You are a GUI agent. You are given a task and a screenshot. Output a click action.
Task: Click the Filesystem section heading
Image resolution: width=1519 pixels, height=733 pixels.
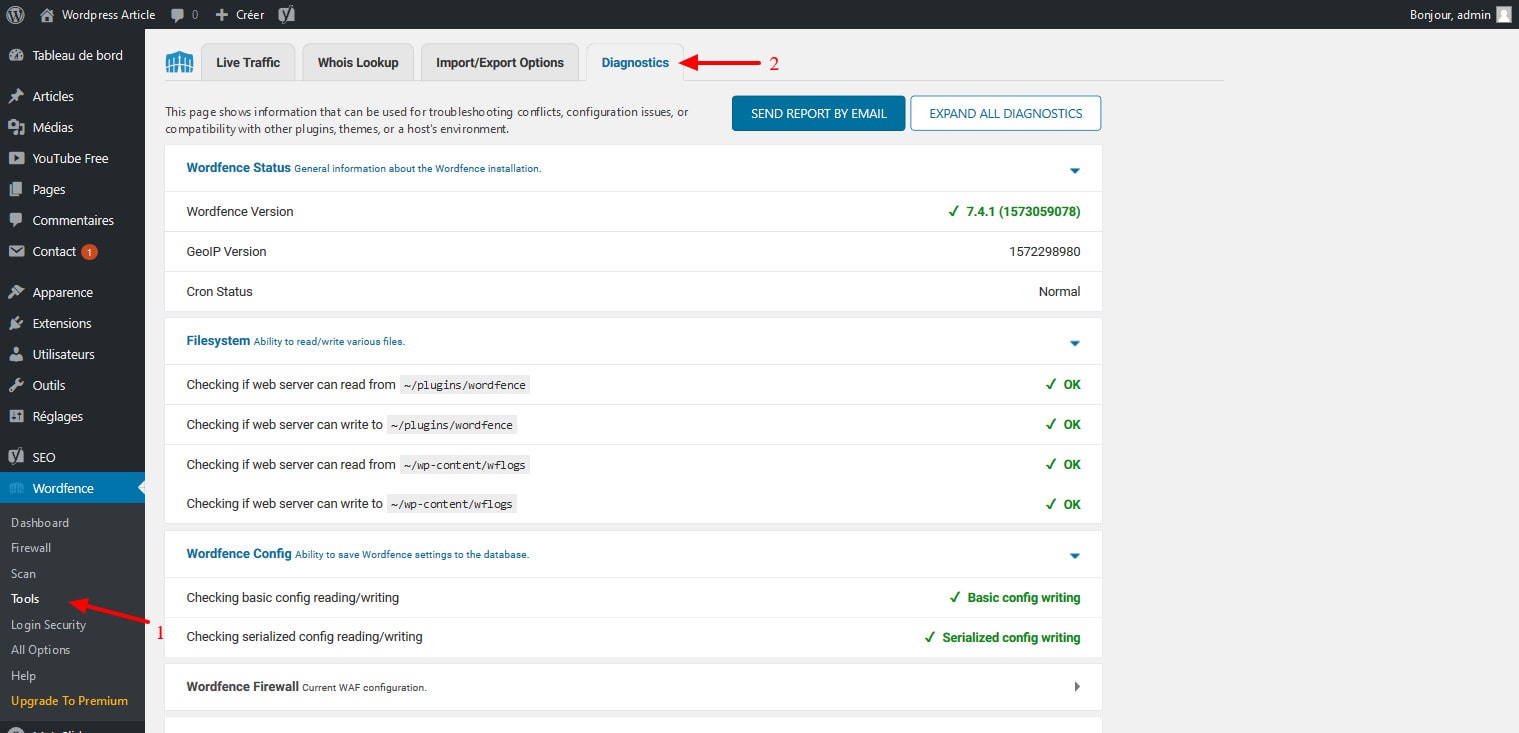tap(218, 341)
